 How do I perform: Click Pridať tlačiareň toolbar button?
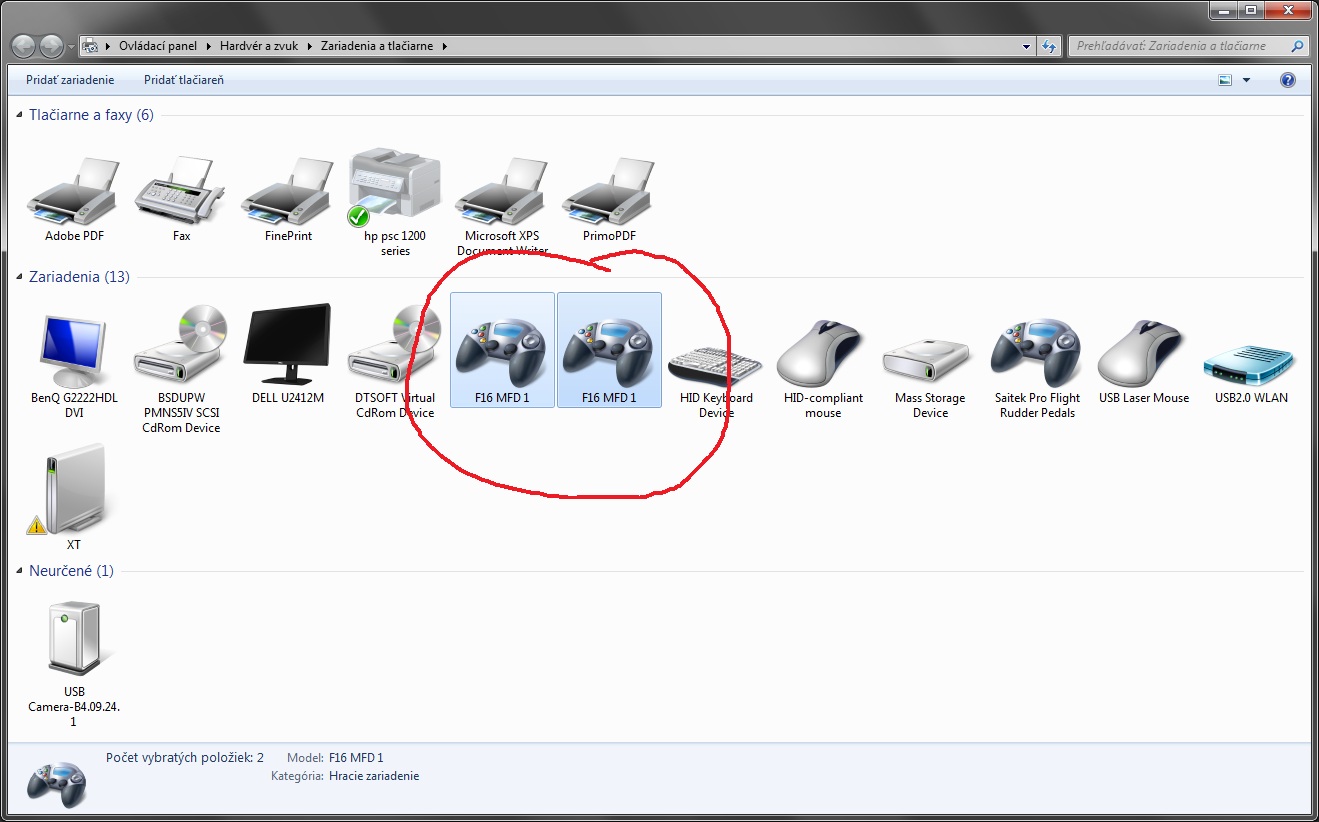coord(184,80)
